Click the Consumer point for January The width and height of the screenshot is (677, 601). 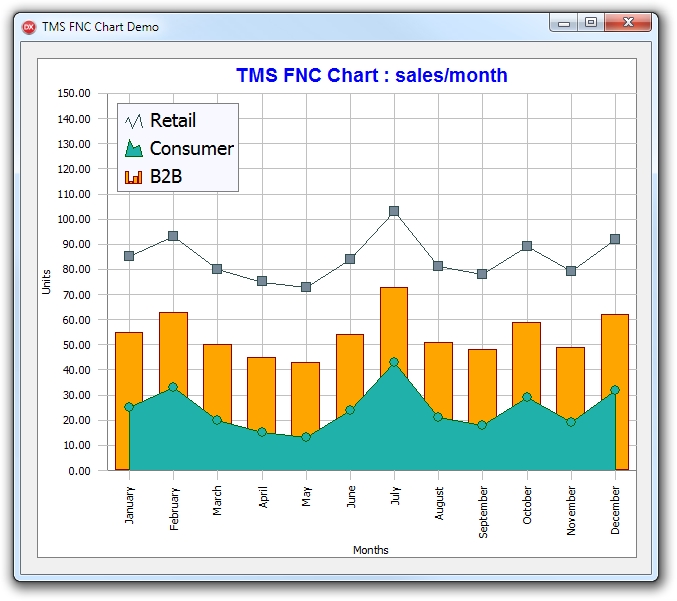pyautogui.click(x=129, y=407)
